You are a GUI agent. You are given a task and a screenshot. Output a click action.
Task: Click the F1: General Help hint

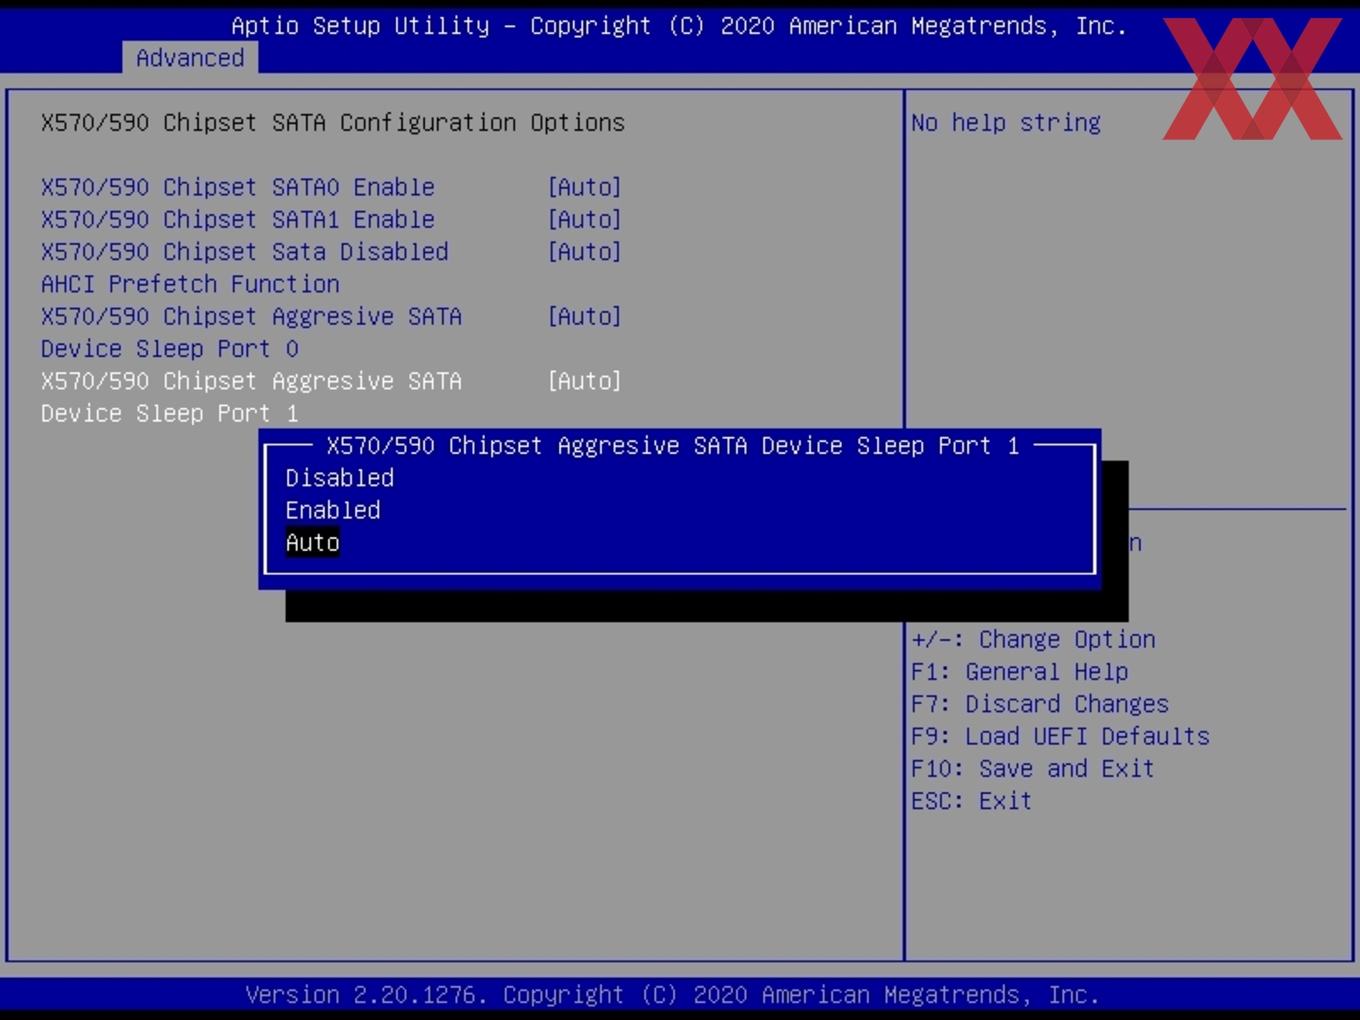1020,671
